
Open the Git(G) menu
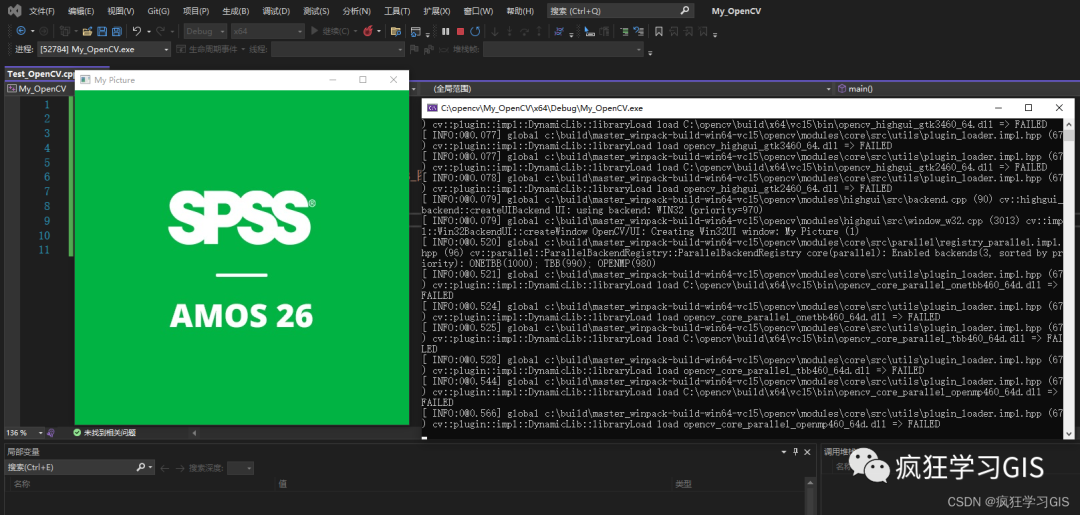[159, 11]
